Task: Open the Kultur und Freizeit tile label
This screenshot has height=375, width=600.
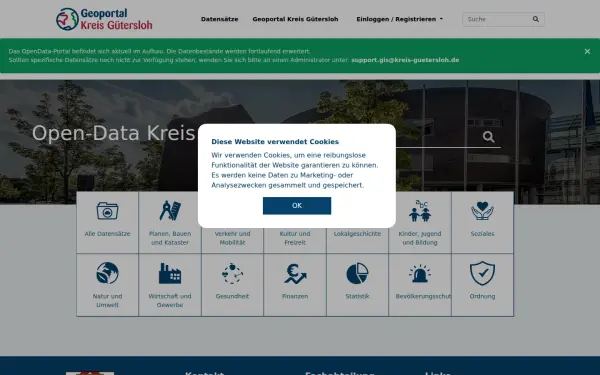Action: click(295, 238)
